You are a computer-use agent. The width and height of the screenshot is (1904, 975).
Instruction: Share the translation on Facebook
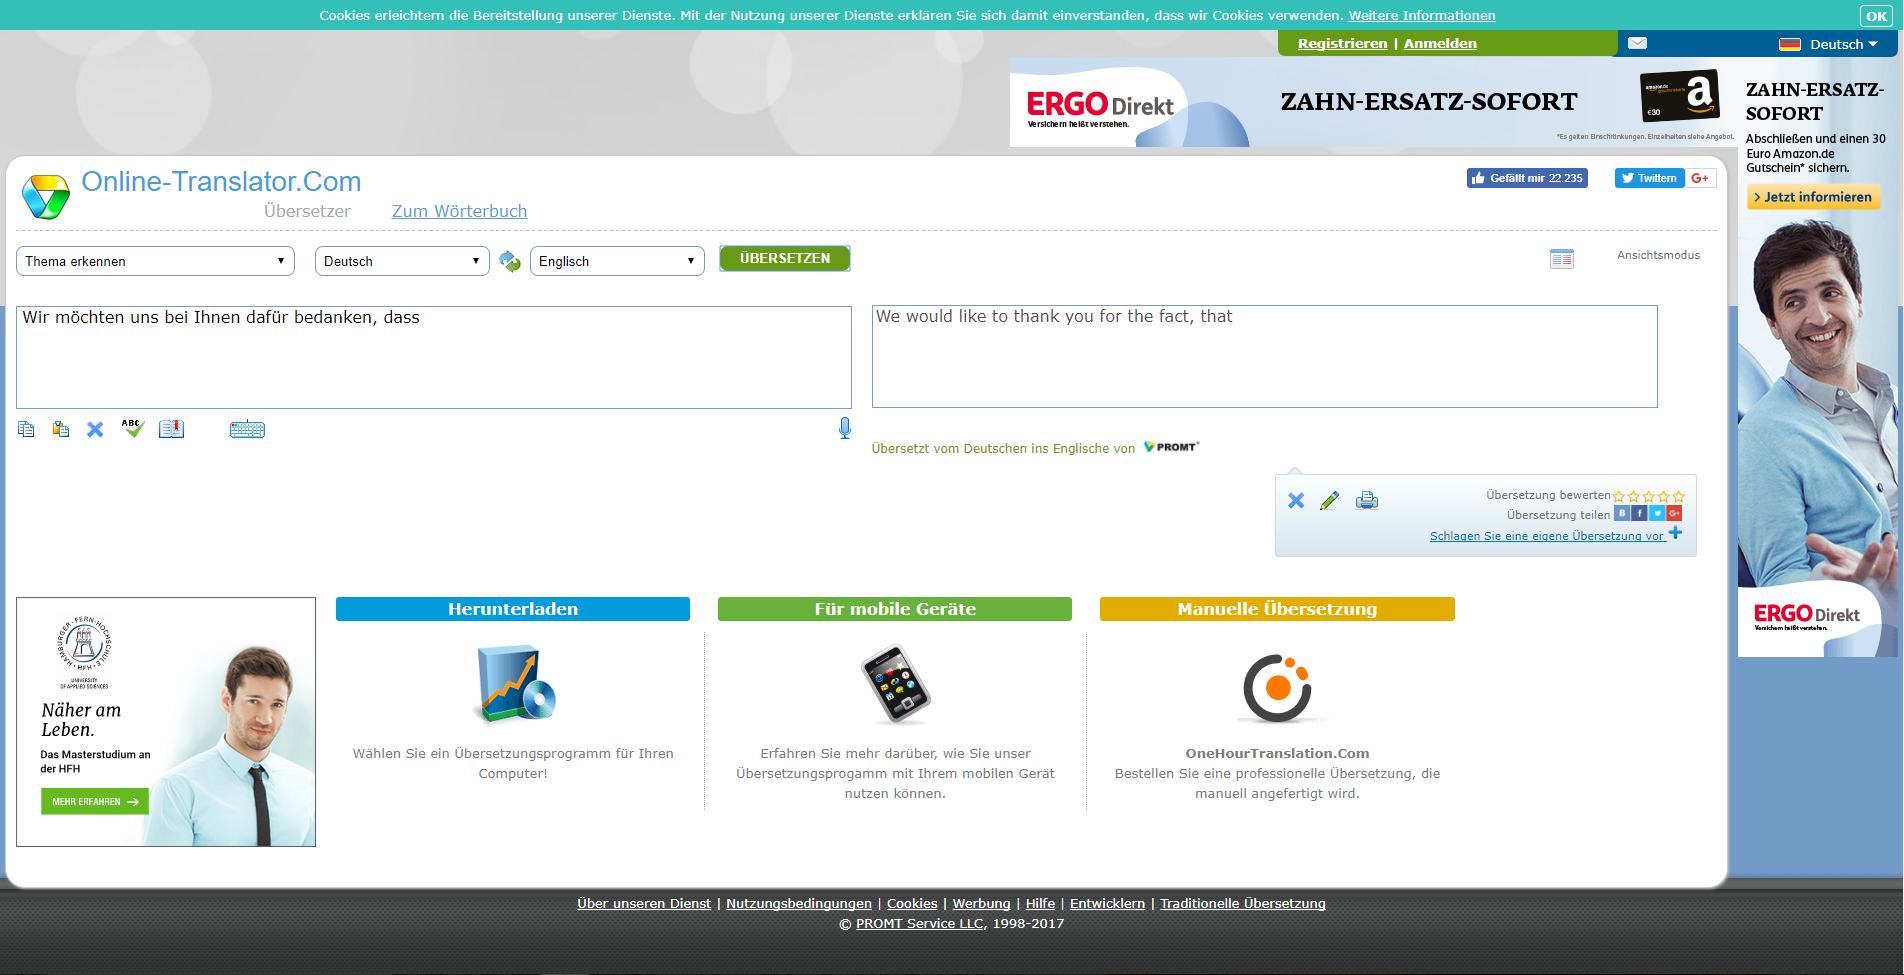click(x=1640, y=513)
